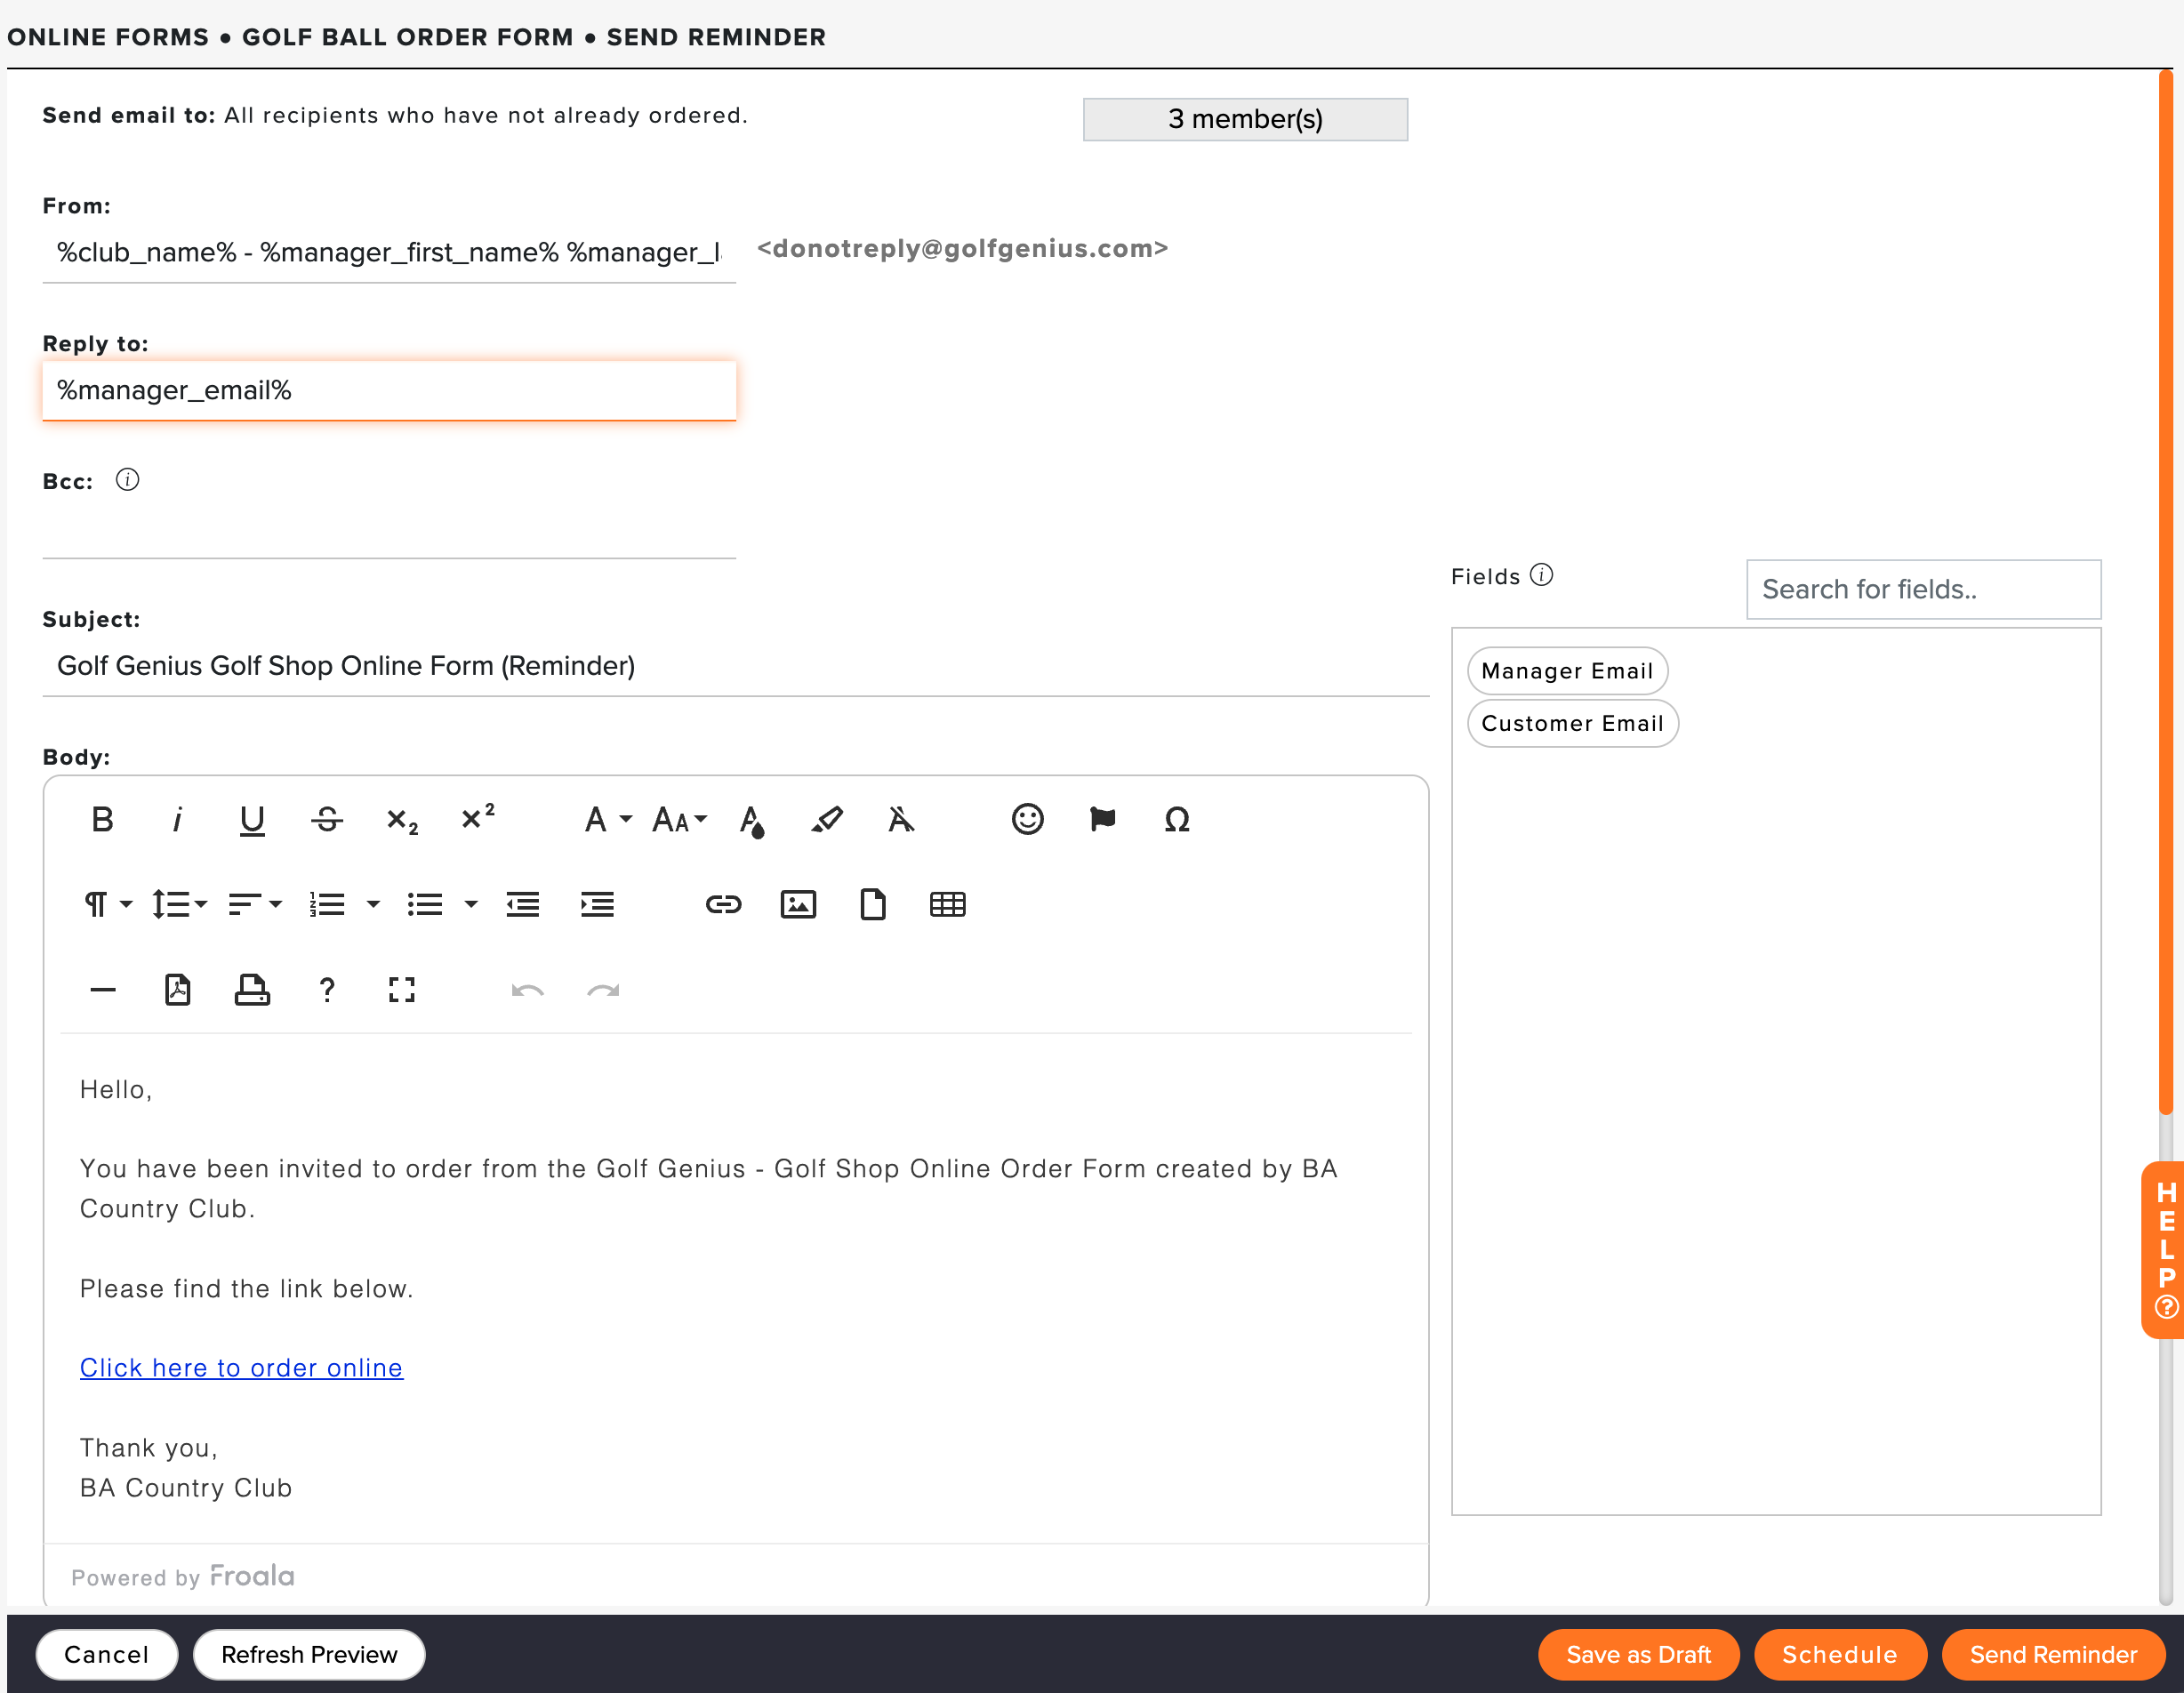Insert an unordered bullet list
This screenshot has height=1693, width=2184.
click(x=425, y=905)
